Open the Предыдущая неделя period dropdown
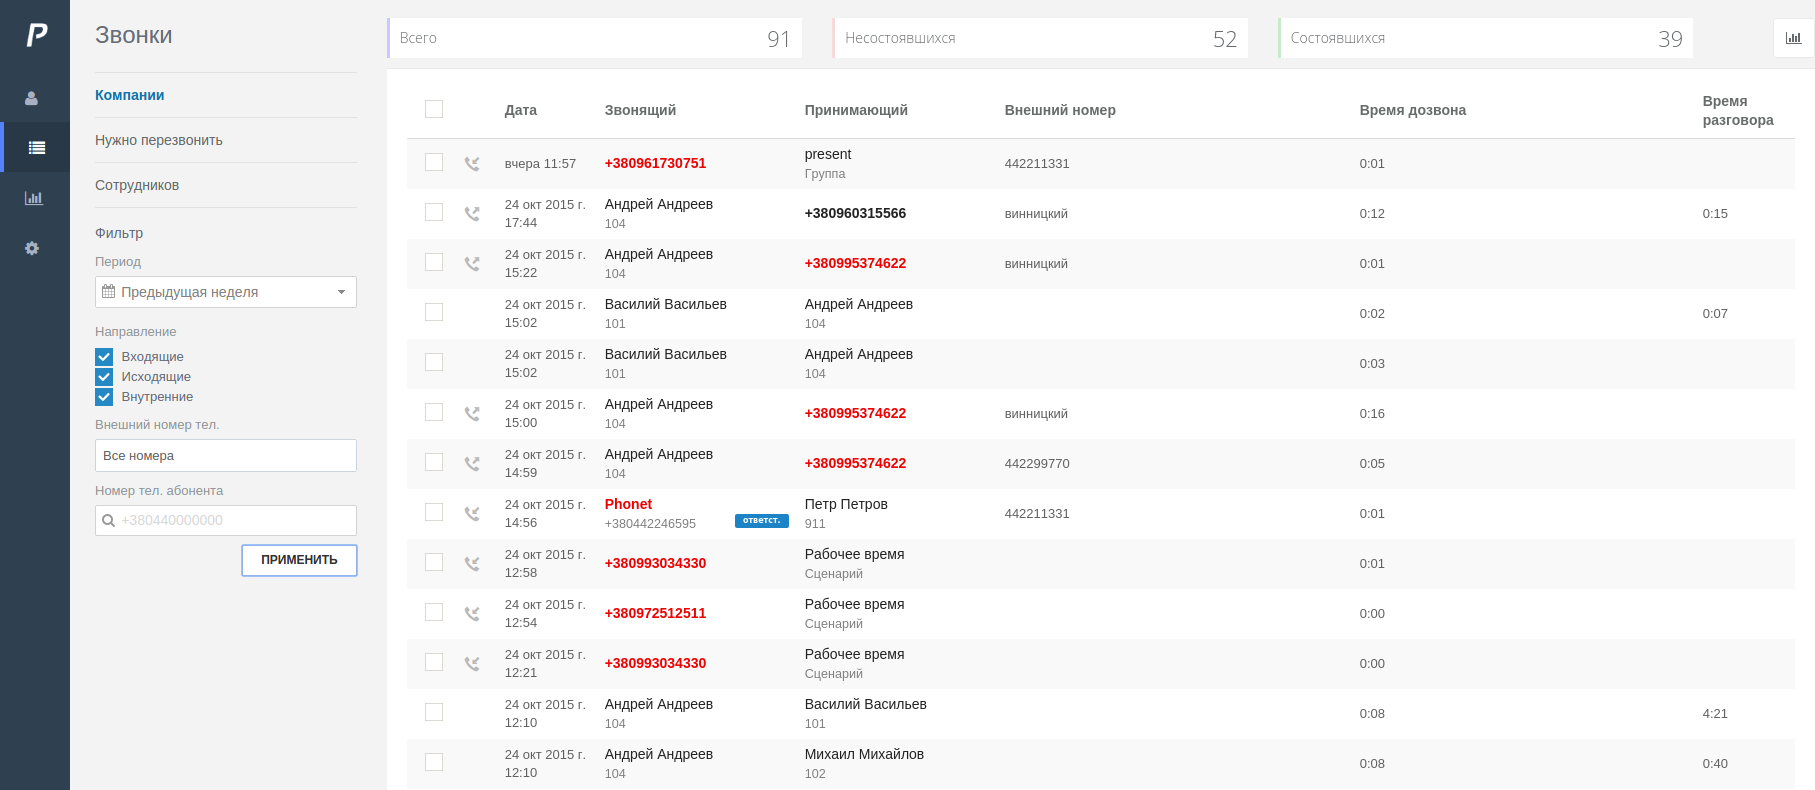This screenshot has width=1815, height=790. click(226, 292)
